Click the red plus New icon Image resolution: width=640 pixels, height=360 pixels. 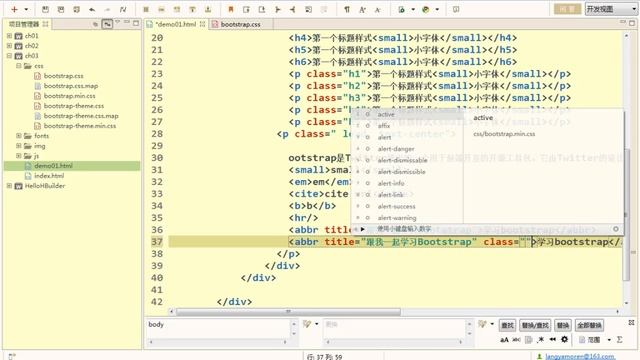click(x=14, y=9)
